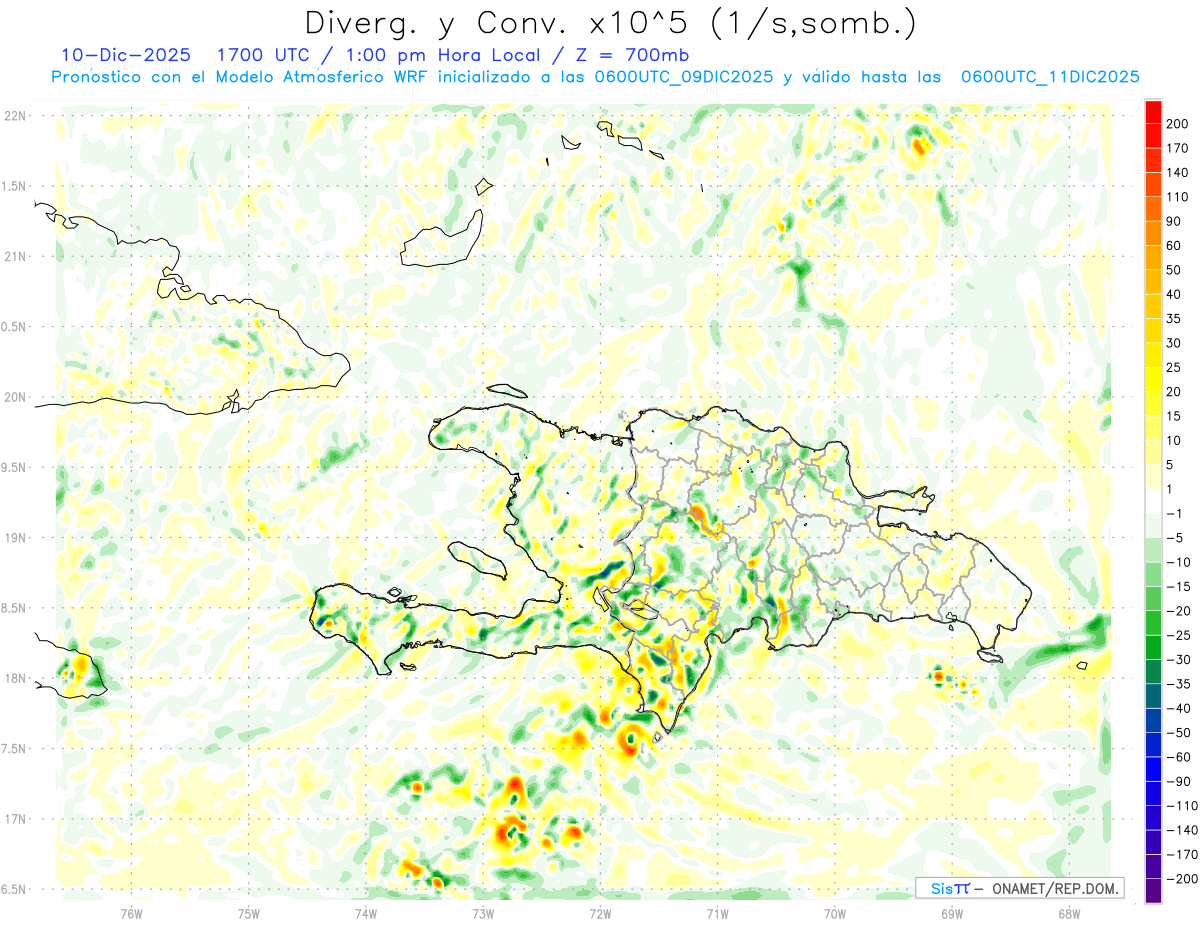Viewport: 1200px width, 927px height.
Task: Pick the blue colorbar swatch between -60 and -90
Action: pos(1153,769)
